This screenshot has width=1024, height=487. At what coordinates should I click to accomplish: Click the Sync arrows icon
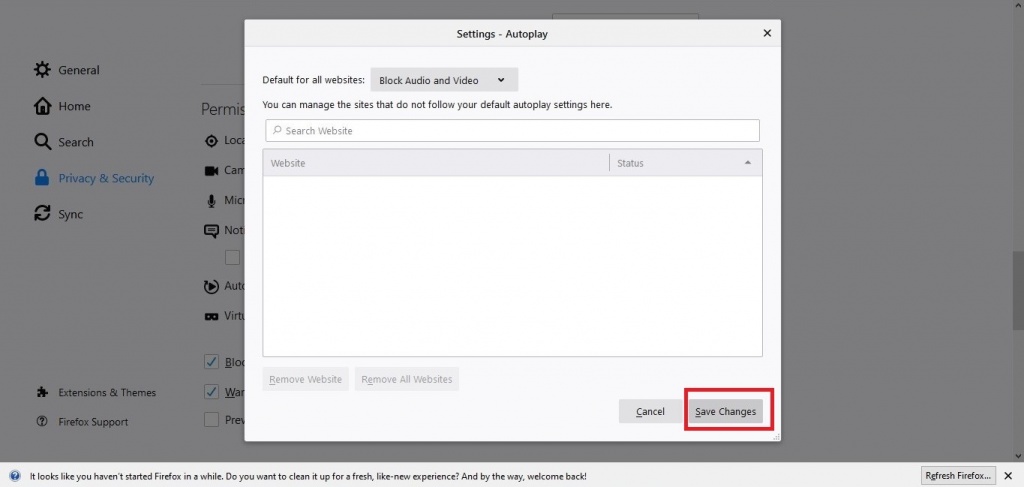(42, 213)
